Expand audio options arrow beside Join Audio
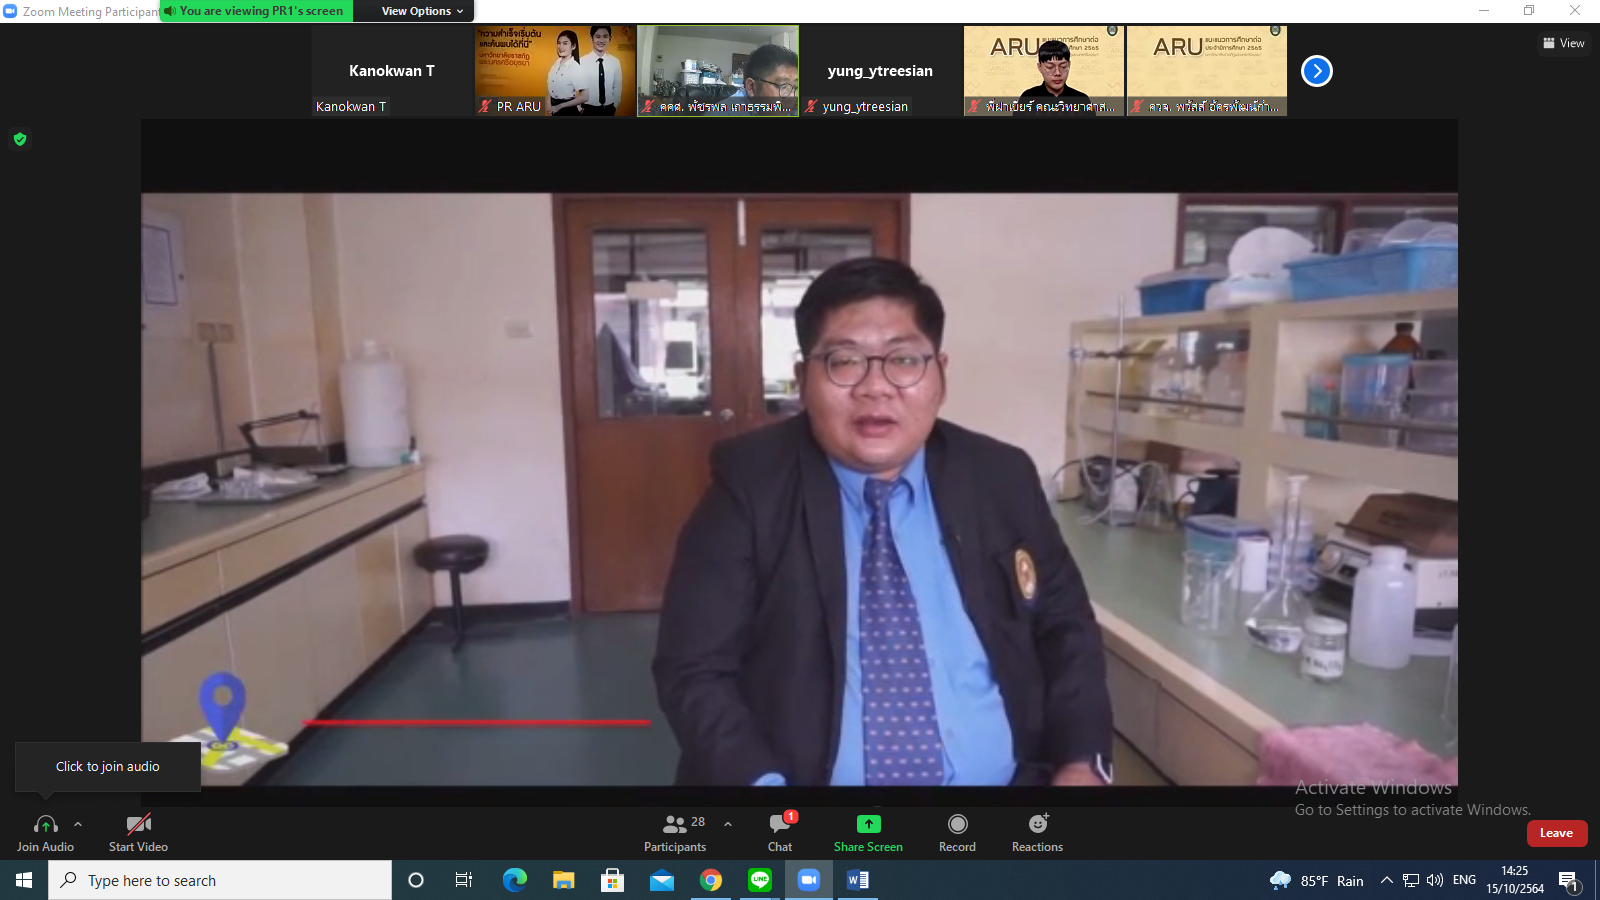The width and height of the screenshot is (1600, 900). tap(78, 824)
